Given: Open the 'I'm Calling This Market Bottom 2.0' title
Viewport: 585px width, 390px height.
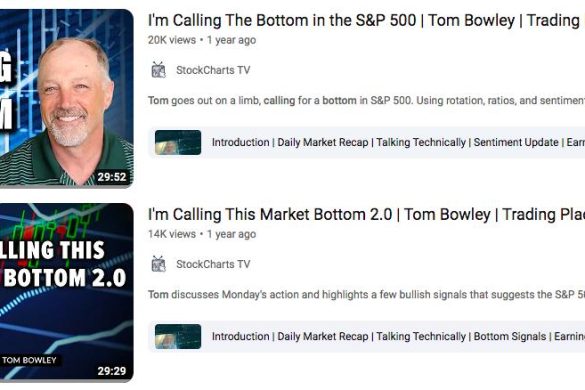Looking at the screenshot, I should pos(366,214).
